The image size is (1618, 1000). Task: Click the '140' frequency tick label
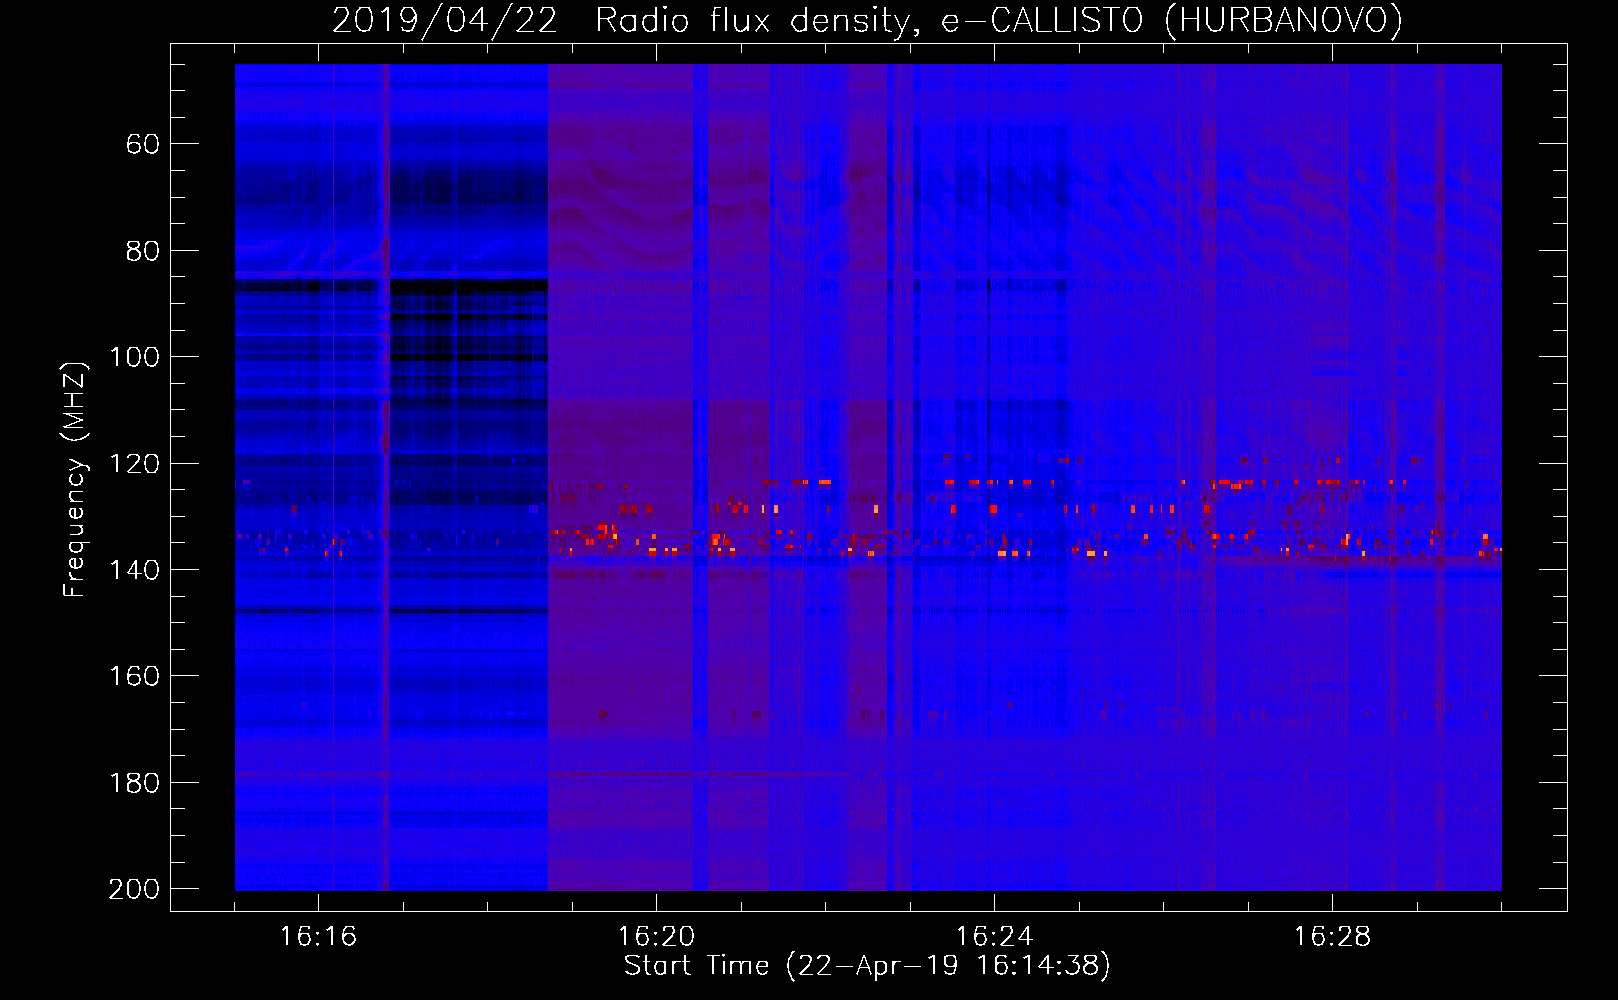click(134, 570)
